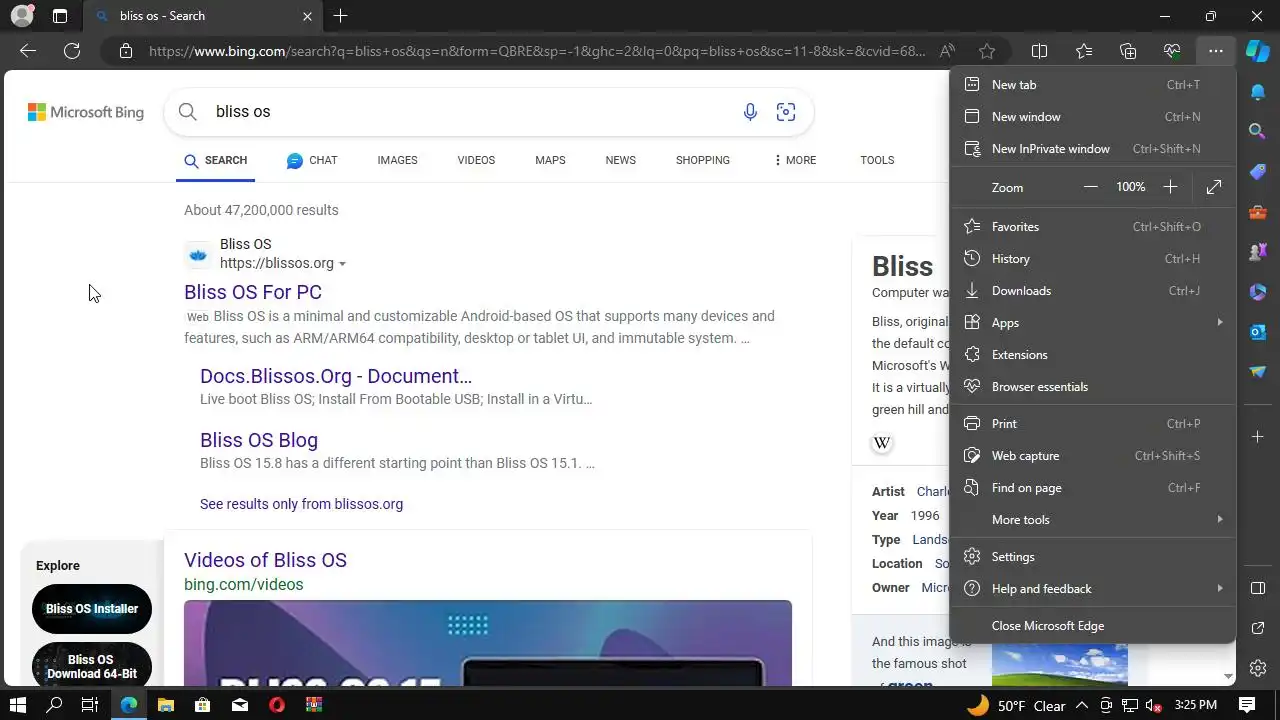This screenshot has width=1280, height=720.
Task: Open Videos of Bliss OS heading link
Action: click(x=265, y=560)
